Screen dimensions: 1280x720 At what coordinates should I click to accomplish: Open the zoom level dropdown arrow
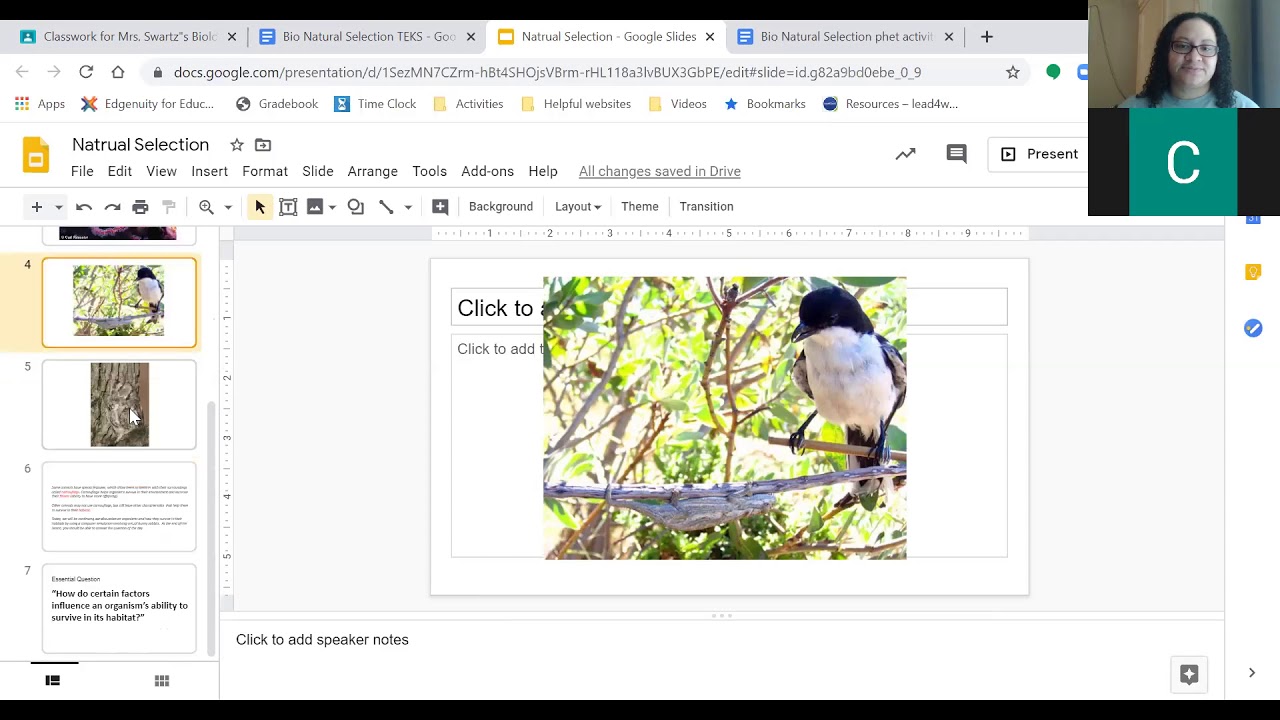coord(228,207)
